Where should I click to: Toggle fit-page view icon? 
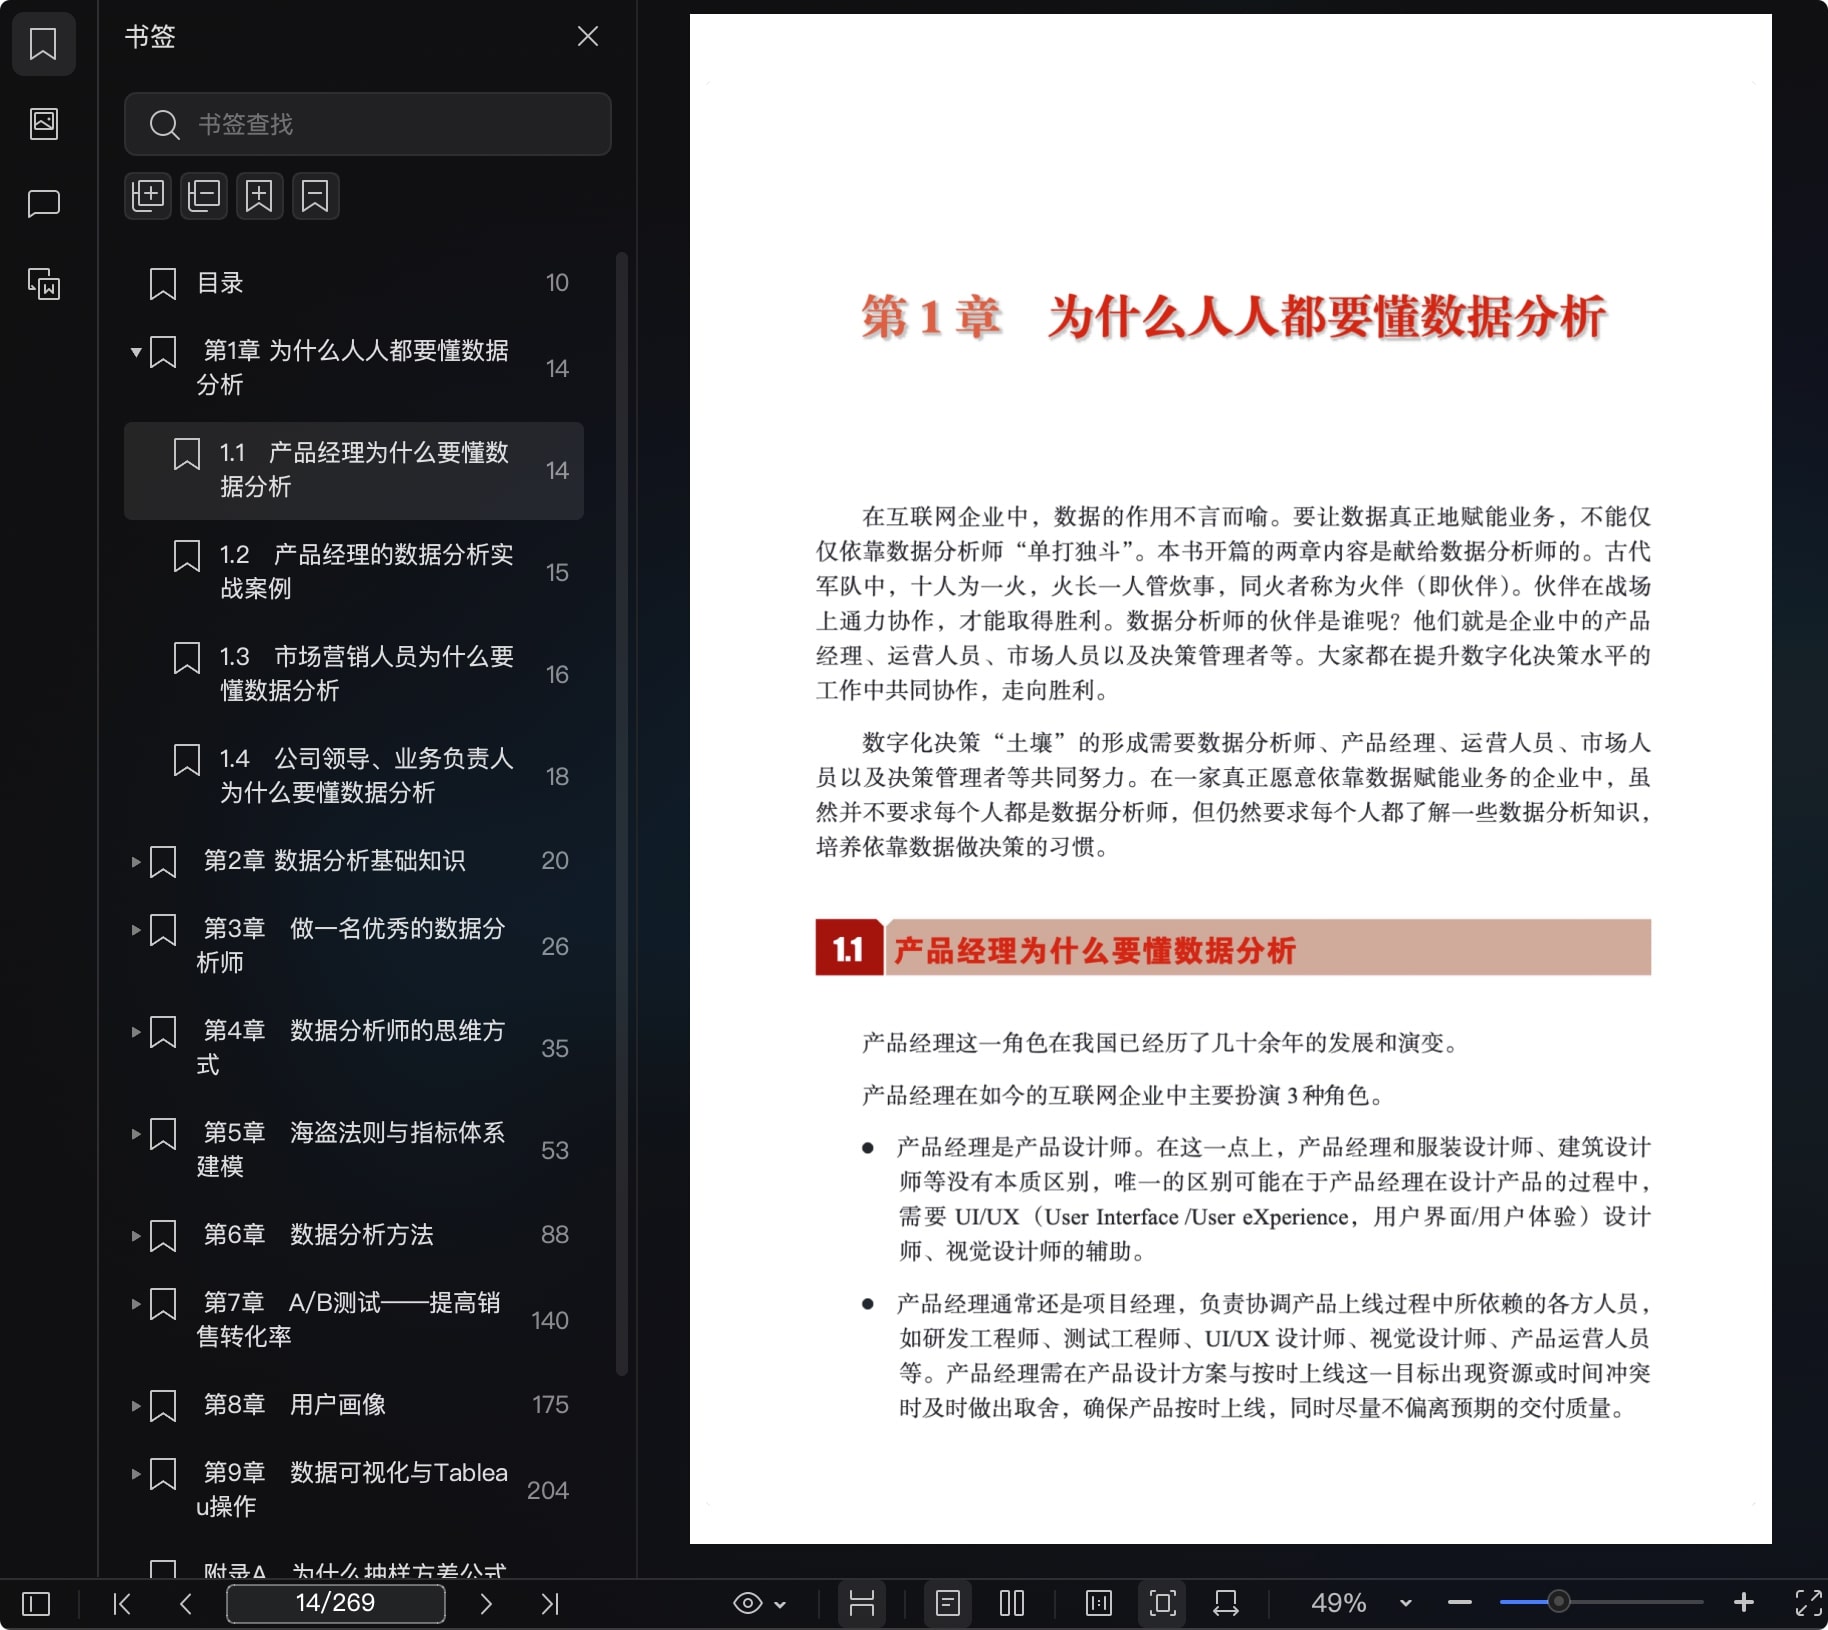click(1162, 1604)
